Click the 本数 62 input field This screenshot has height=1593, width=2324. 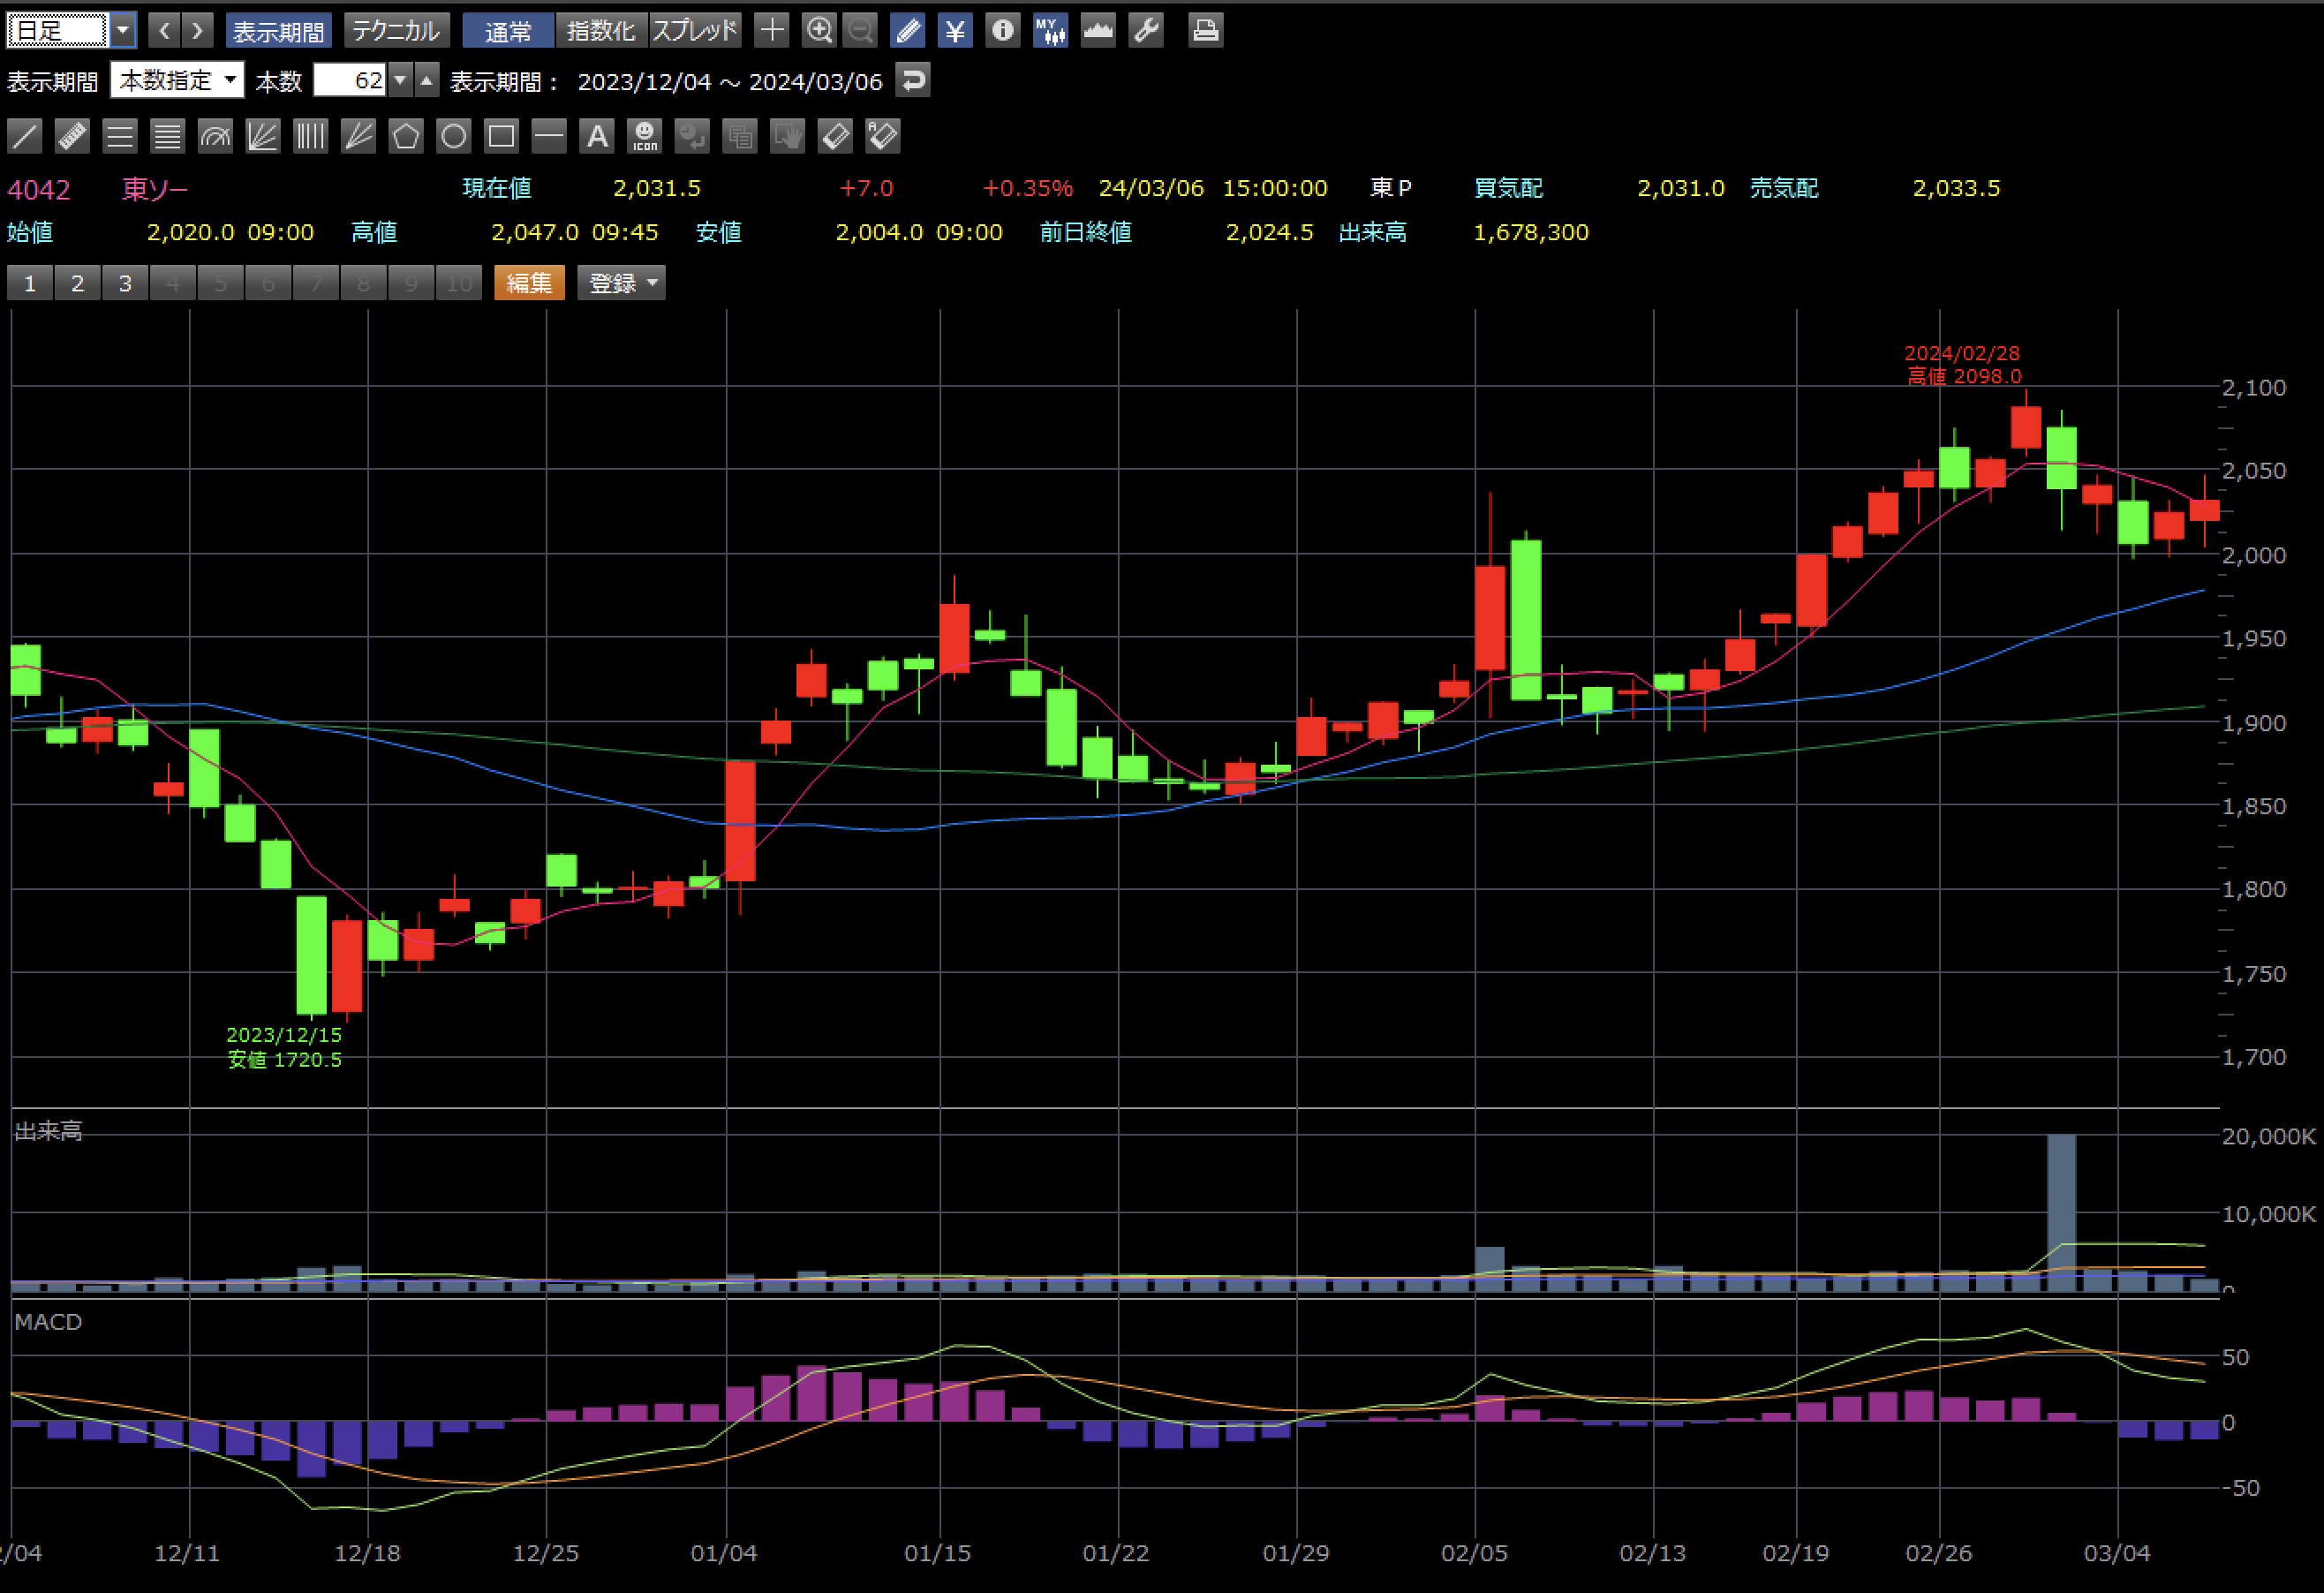pos(350,80)
